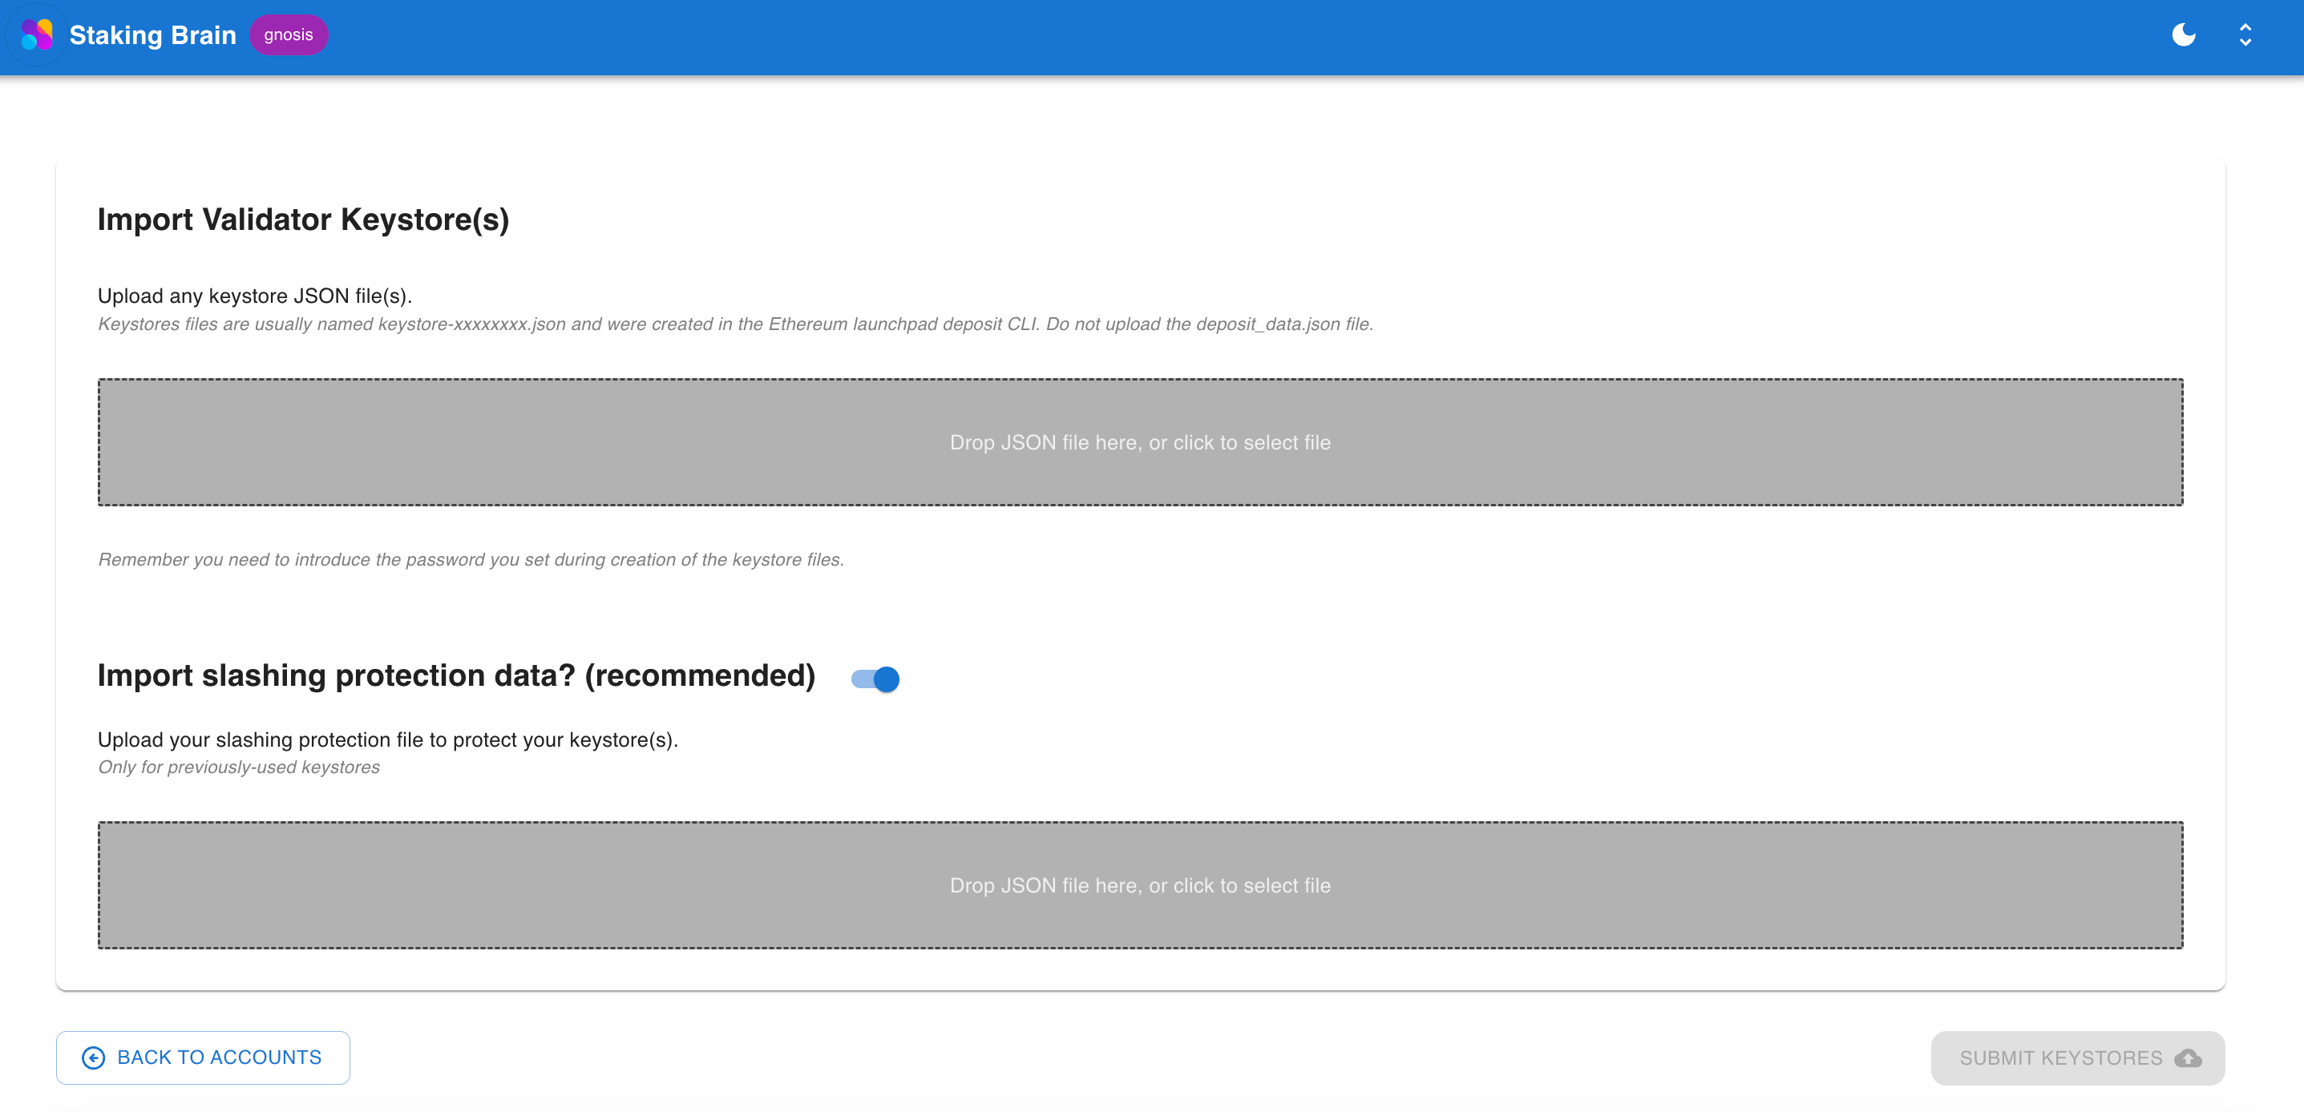This screenshot has height=1112, width=2304.
Task: Click the Staking Brain title text
Action: tap(153, 35)
